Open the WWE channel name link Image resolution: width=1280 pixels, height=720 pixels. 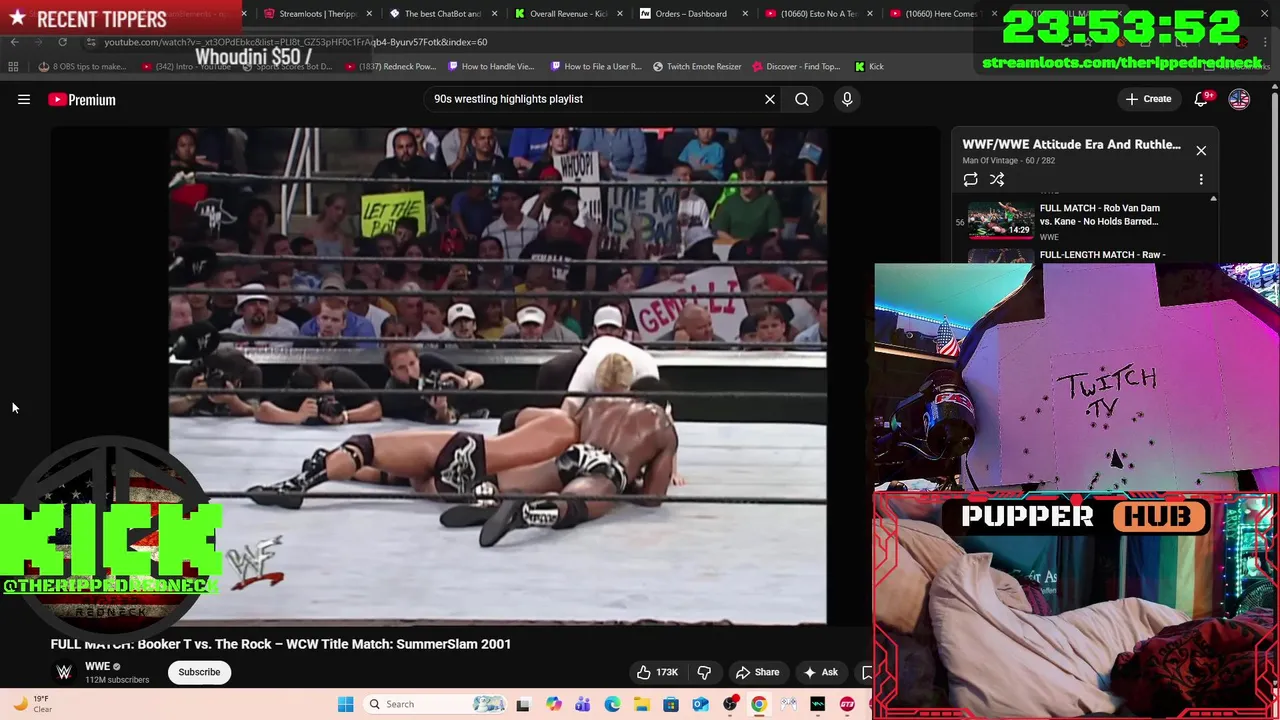click(97, 666)
